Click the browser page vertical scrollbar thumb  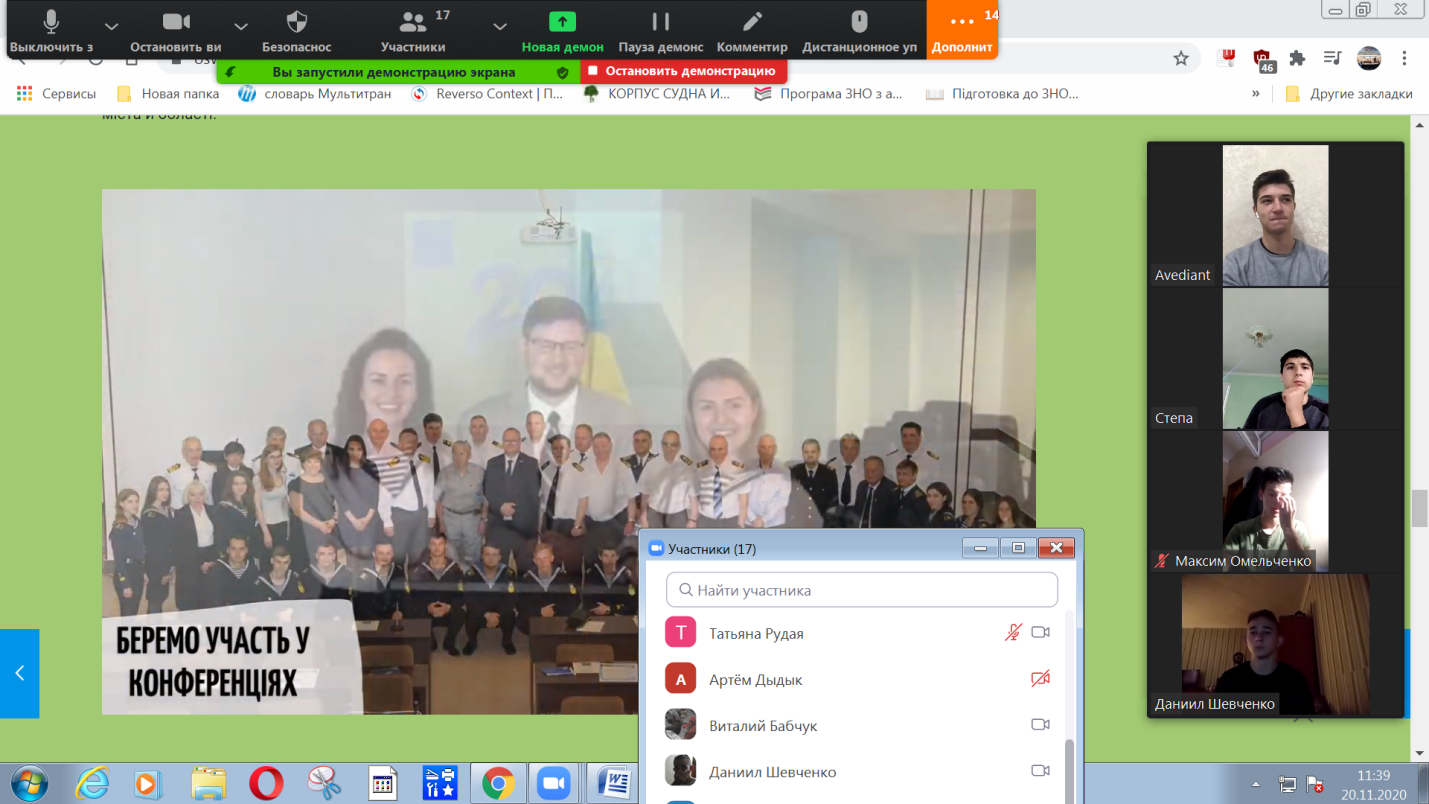coord(1420,508)
